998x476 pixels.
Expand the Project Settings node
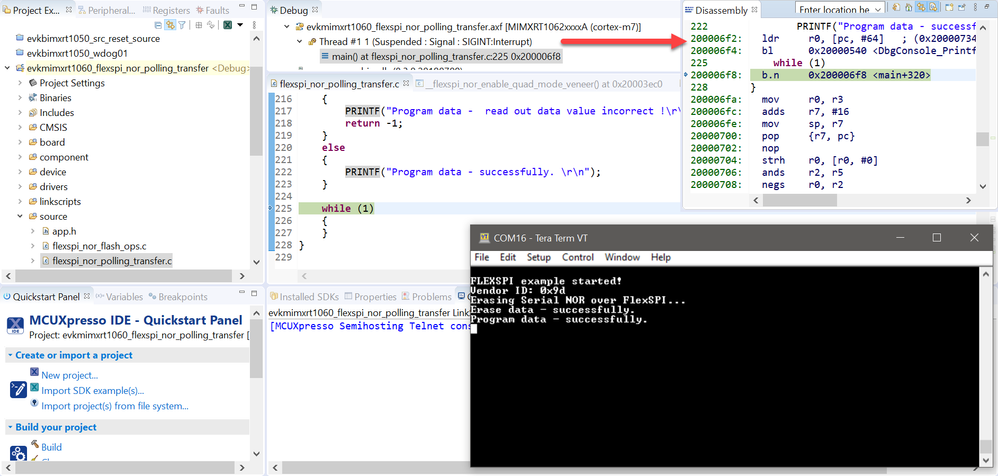point(21,83)
